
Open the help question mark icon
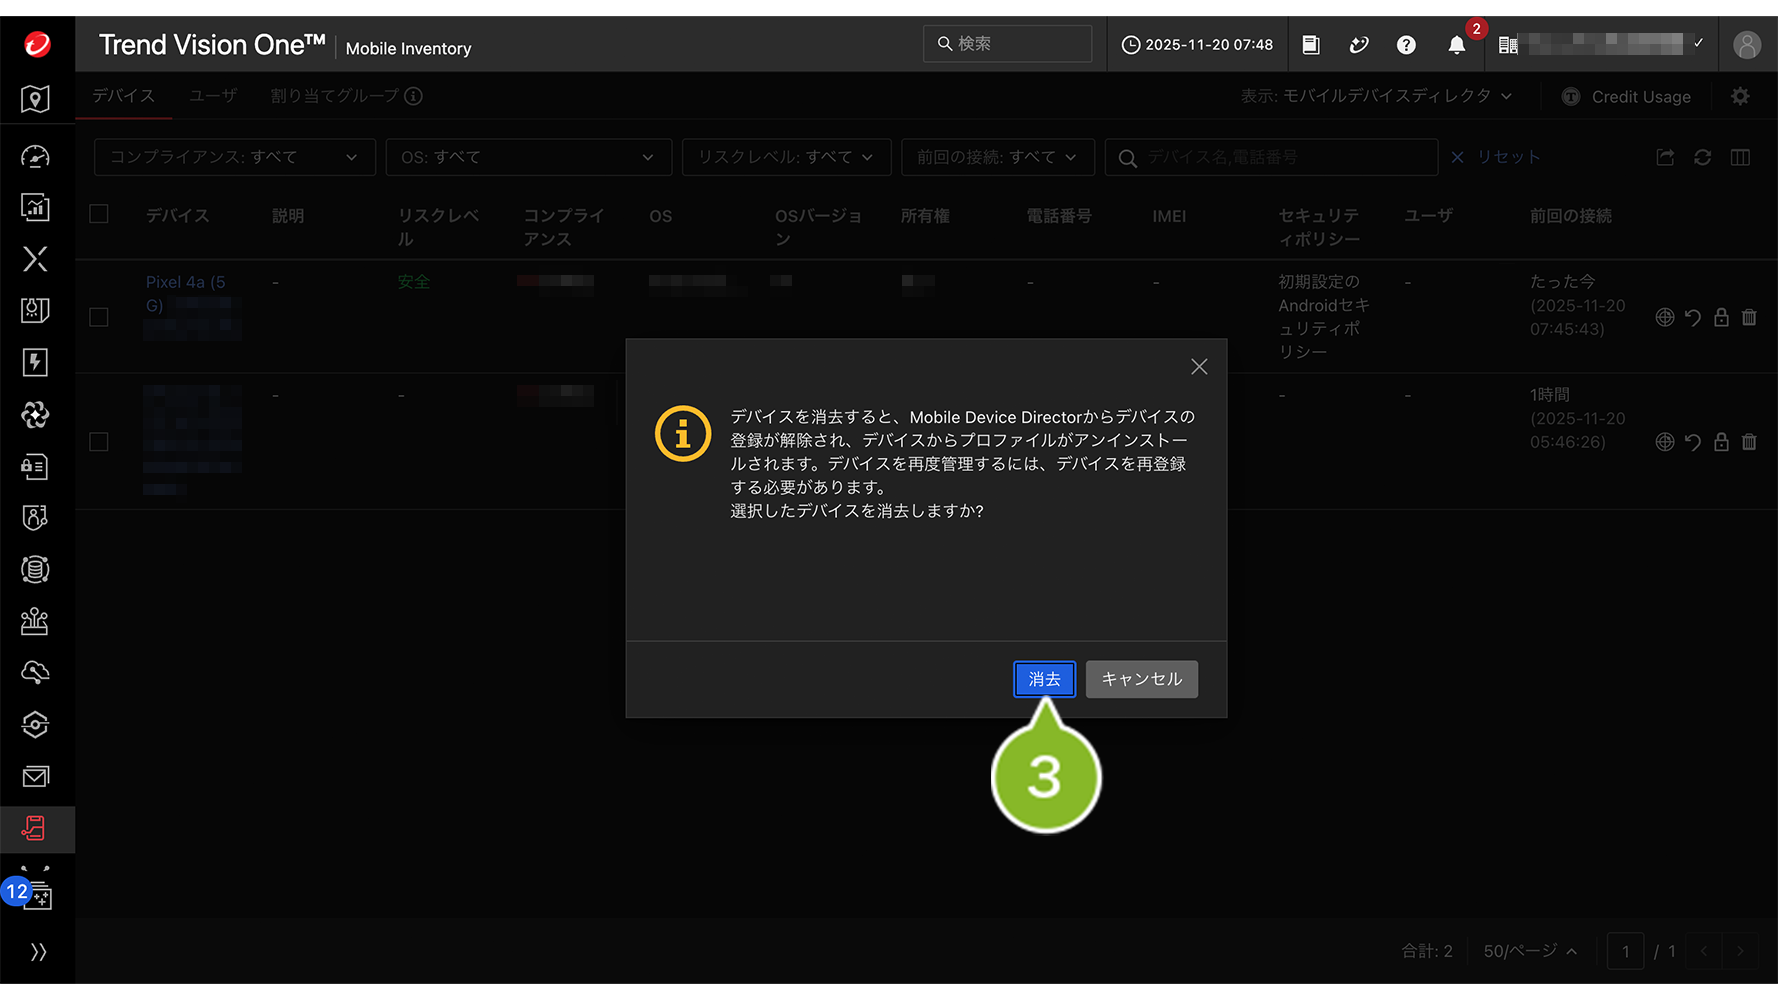click(x=1406, y=45)
